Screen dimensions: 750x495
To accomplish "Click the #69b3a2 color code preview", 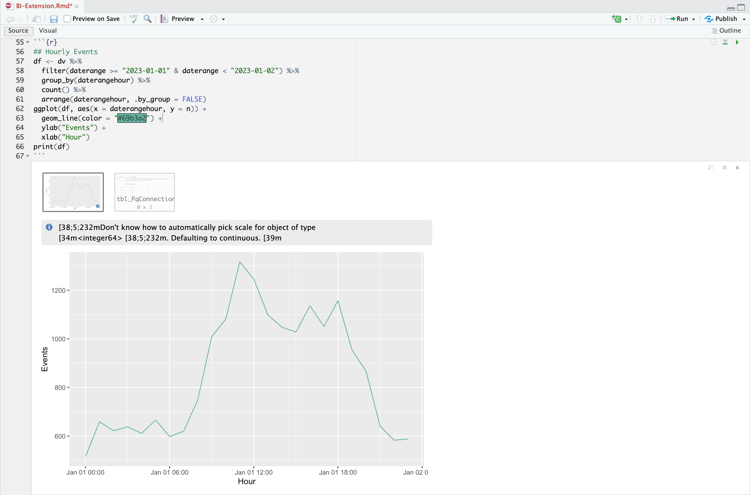I will point(131,118).
